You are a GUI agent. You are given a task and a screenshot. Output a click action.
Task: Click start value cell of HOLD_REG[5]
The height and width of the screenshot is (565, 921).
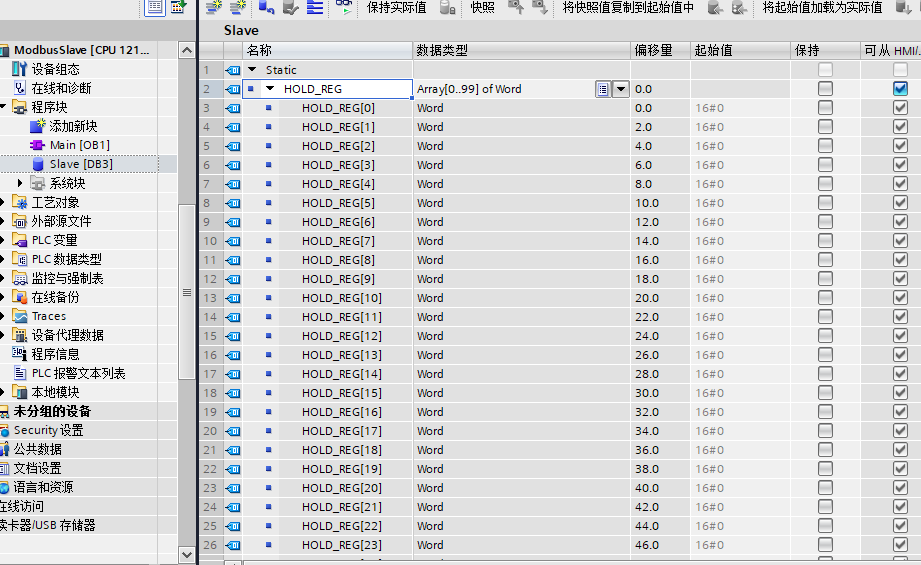738,203
